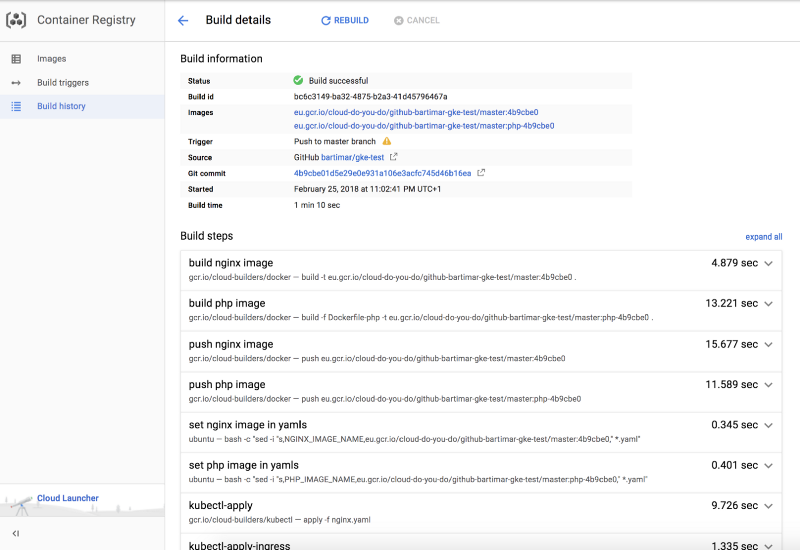
Task: Select Build history in the sidebar
Action: (x=82, y=106)
